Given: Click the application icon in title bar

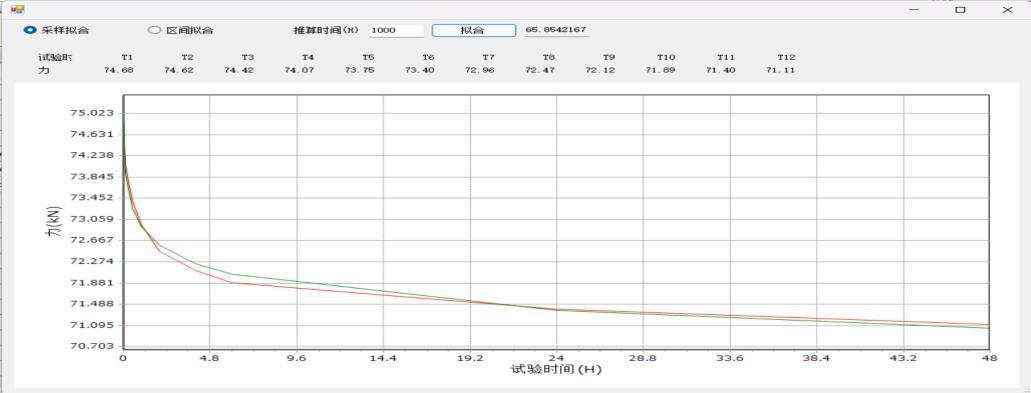Looking at the screenshot, I should click(x=18, y=9).
